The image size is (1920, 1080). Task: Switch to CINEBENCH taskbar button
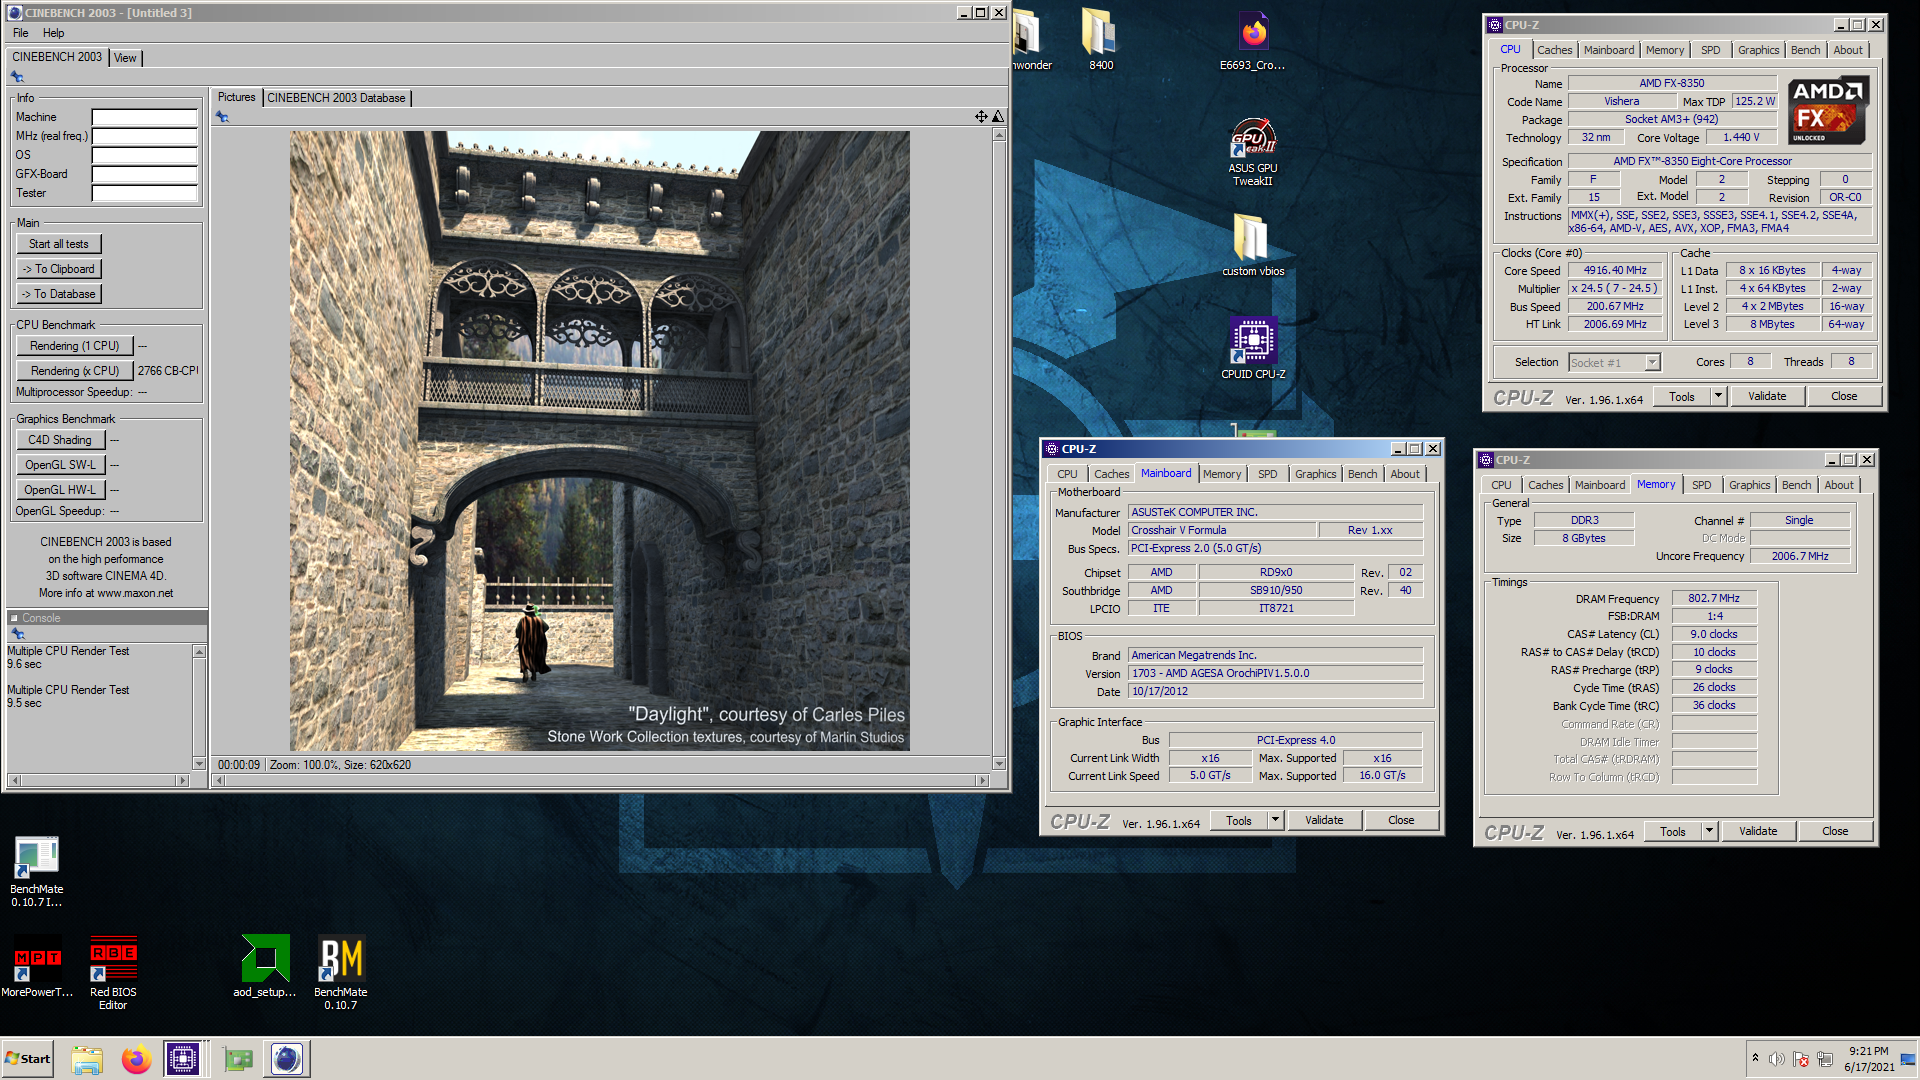click(x=287, y=1059)
